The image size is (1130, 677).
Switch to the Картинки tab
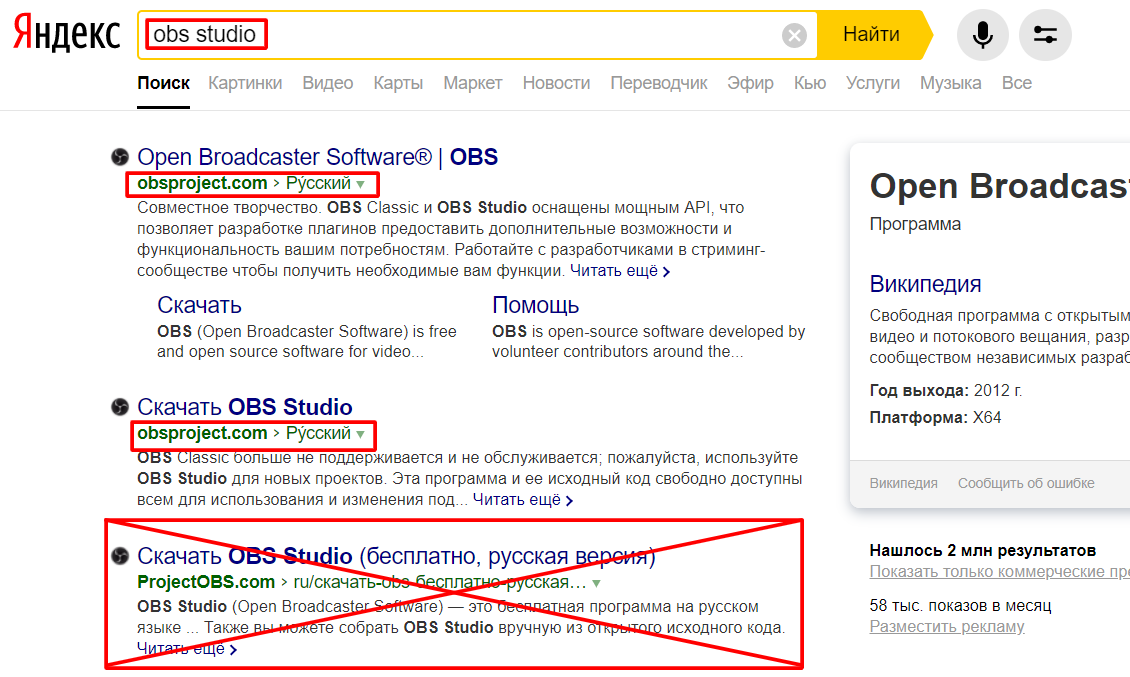tap(245, 83)
